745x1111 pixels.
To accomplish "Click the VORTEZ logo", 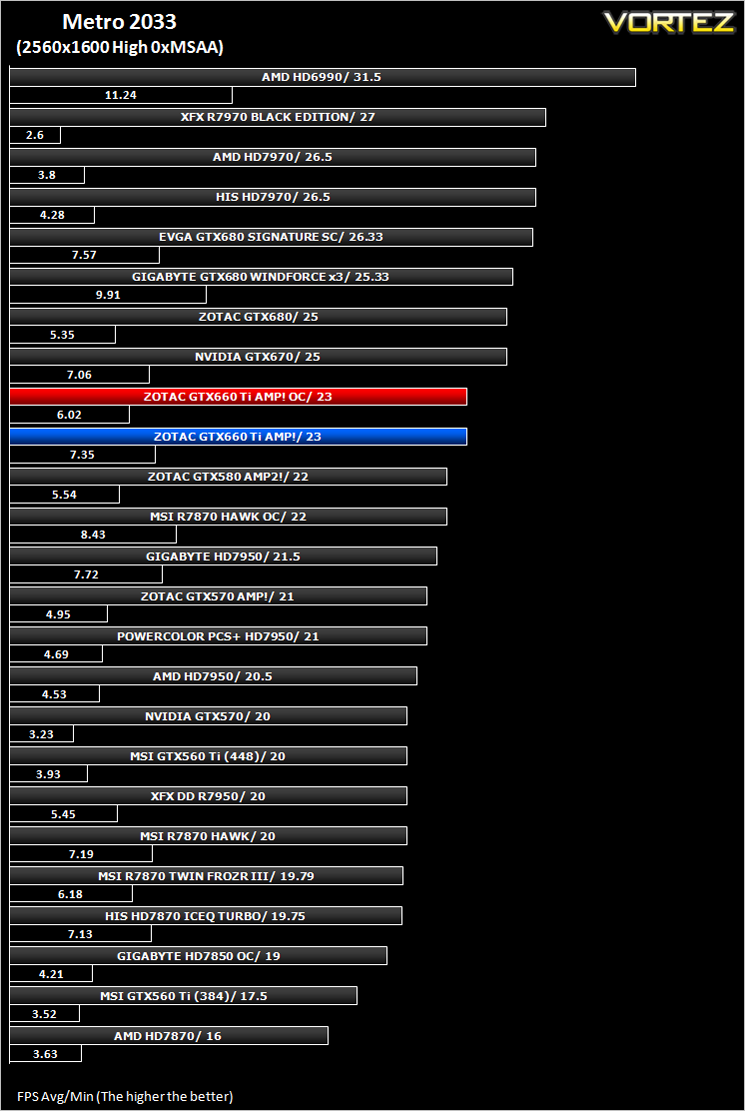I will (669, 22).
